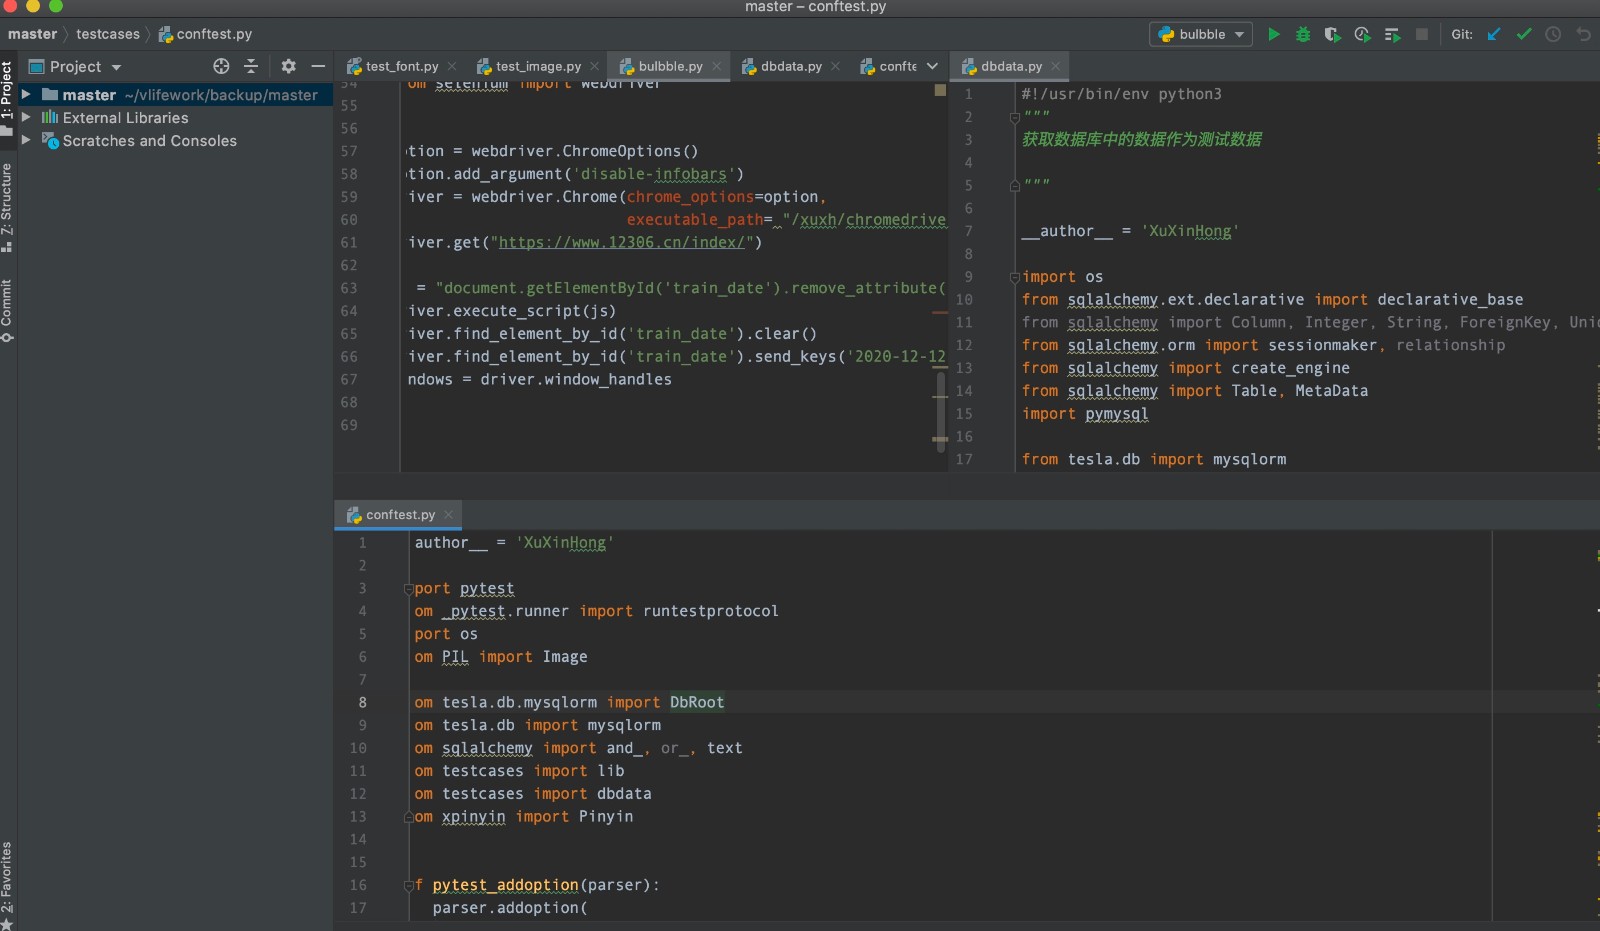Expand the master project folder
This screenshot has width=1600, height=931.
click(26, 95)
